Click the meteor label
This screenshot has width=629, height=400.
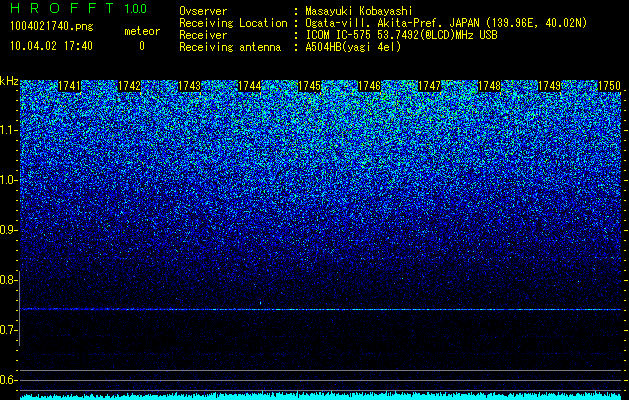click(142, 31)
